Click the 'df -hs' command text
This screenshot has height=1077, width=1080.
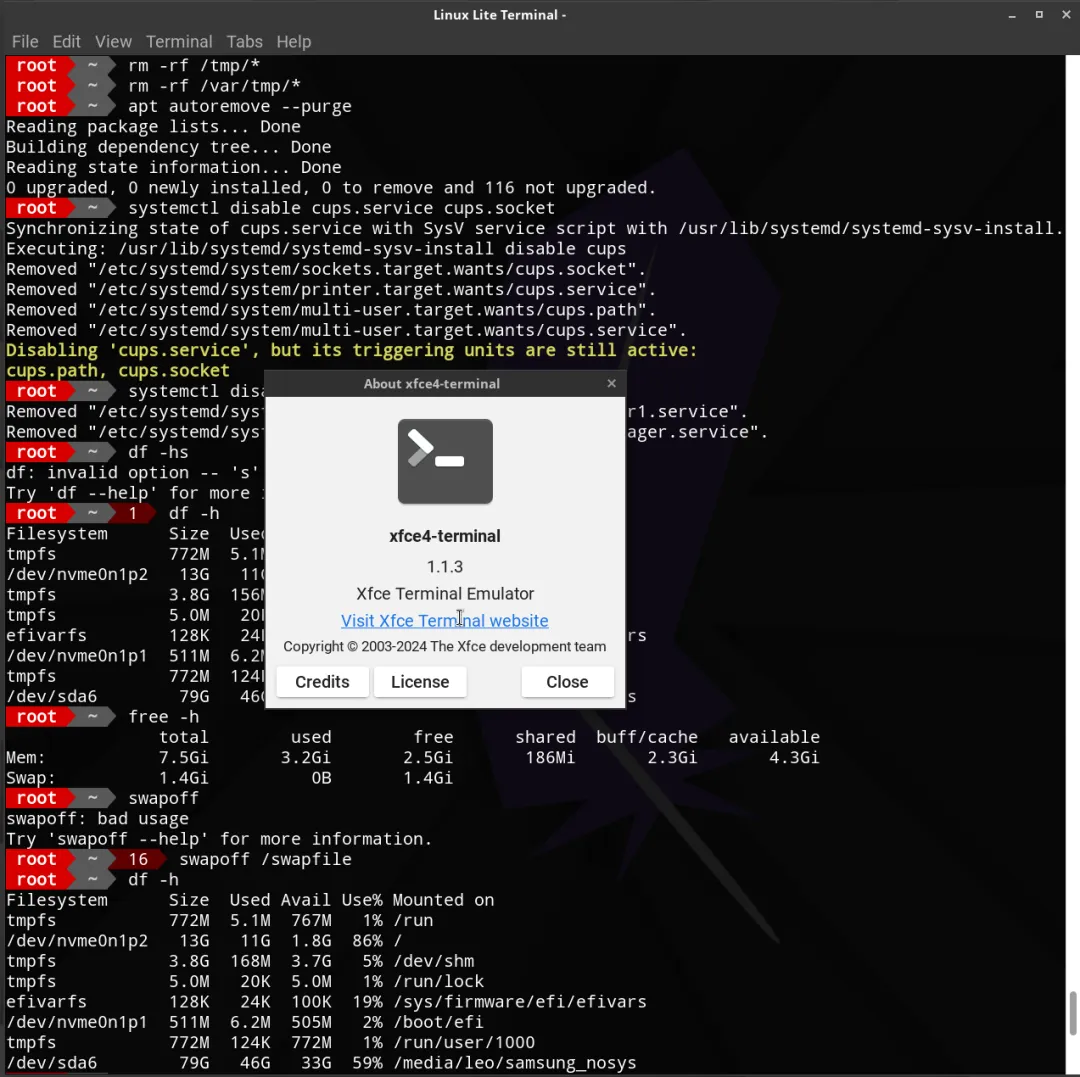tap(158, 452)
